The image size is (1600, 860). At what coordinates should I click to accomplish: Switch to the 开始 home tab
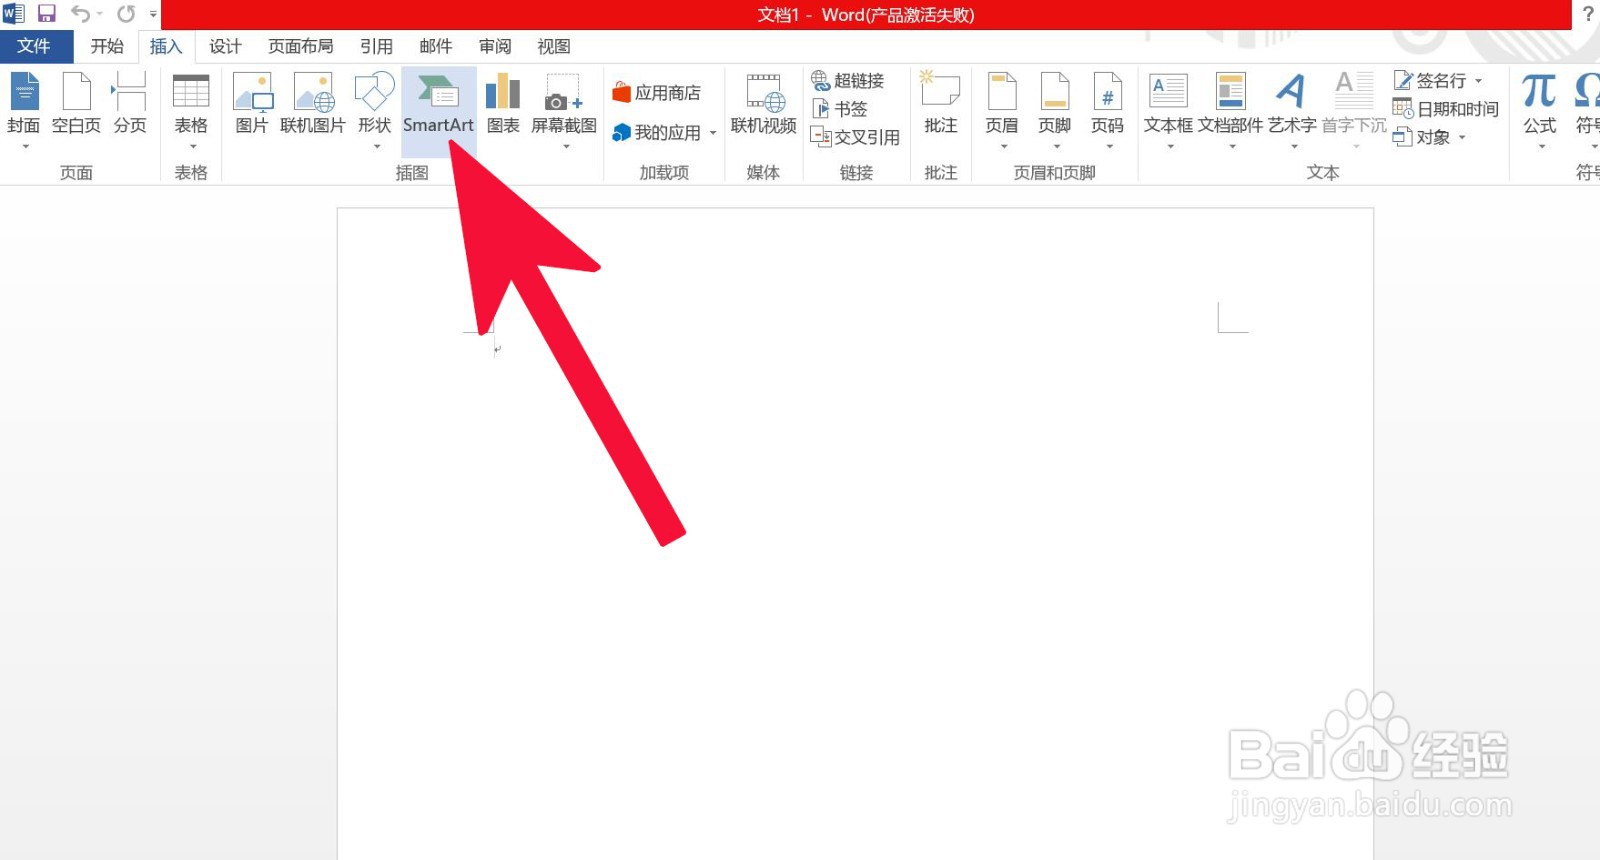[107, 46]
